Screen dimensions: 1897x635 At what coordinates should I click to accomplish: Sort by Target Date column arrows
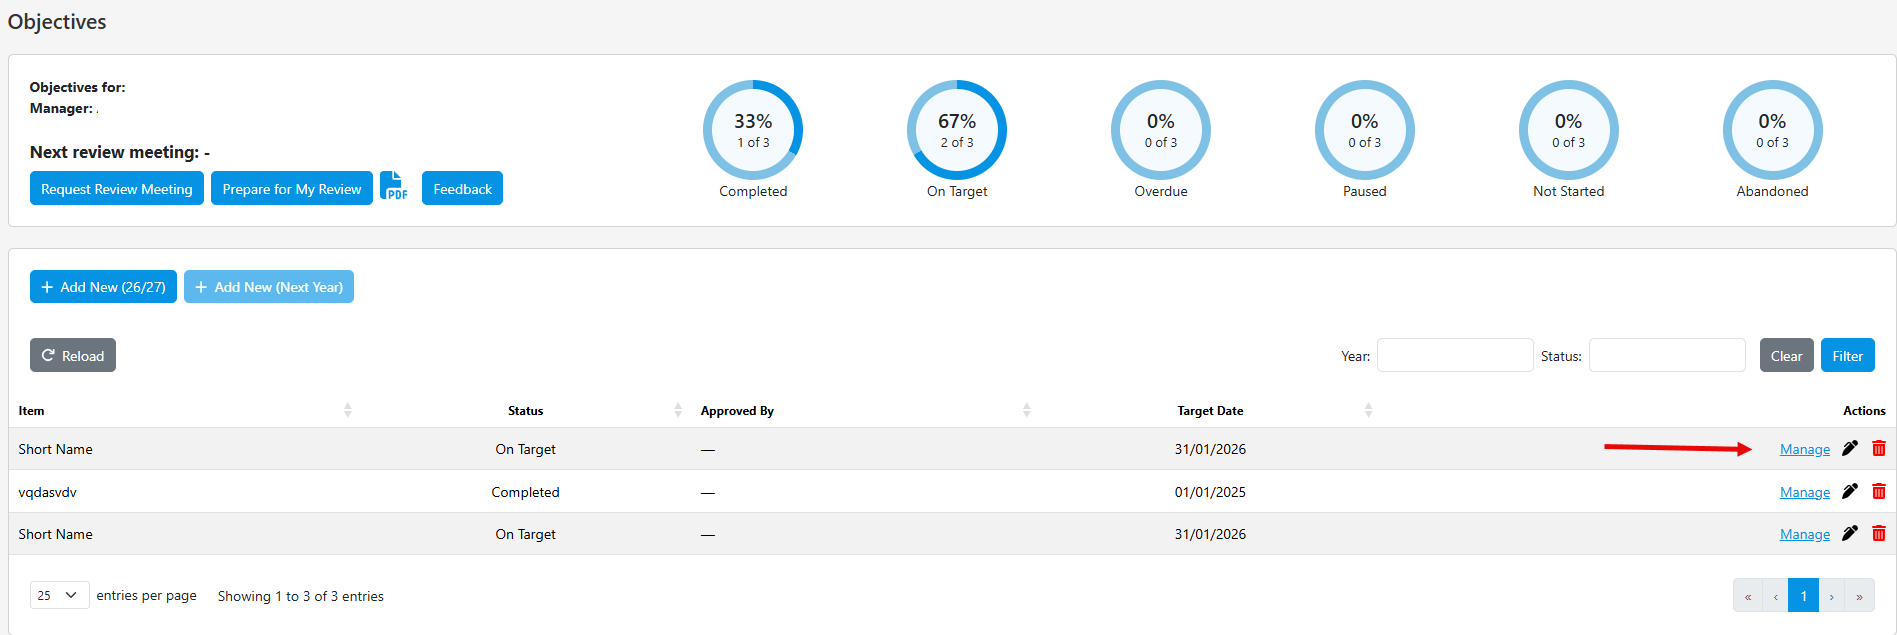pyautogui.click(x=1369, y=410)
